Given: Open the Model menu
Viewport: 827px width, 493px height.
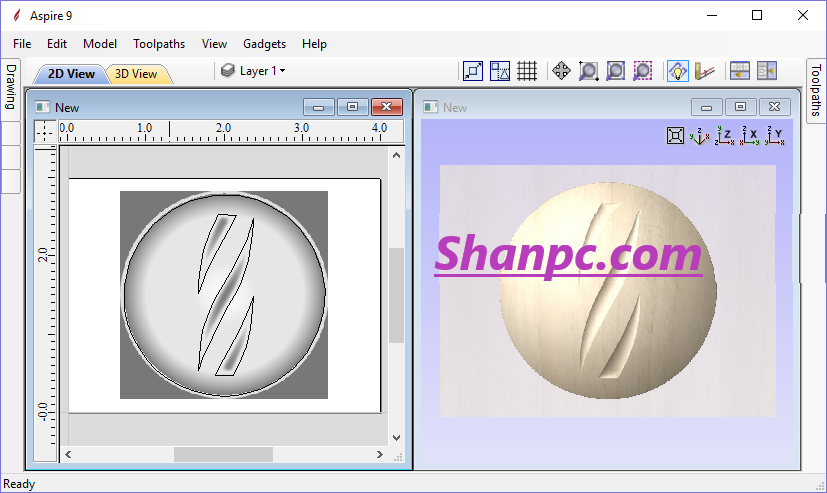Looking at the screenshot, I should (100, 44).
